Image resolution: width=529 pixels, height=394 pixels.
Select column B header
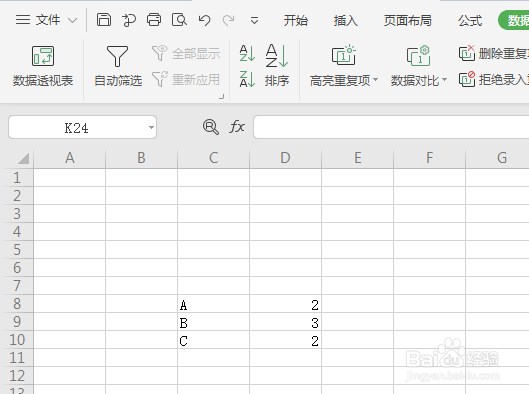click(x=141, y=158)
